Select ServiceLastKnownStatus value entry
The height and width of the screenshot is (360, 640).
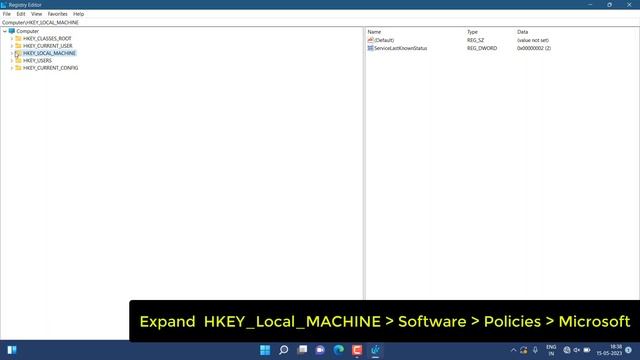(400, 48)
